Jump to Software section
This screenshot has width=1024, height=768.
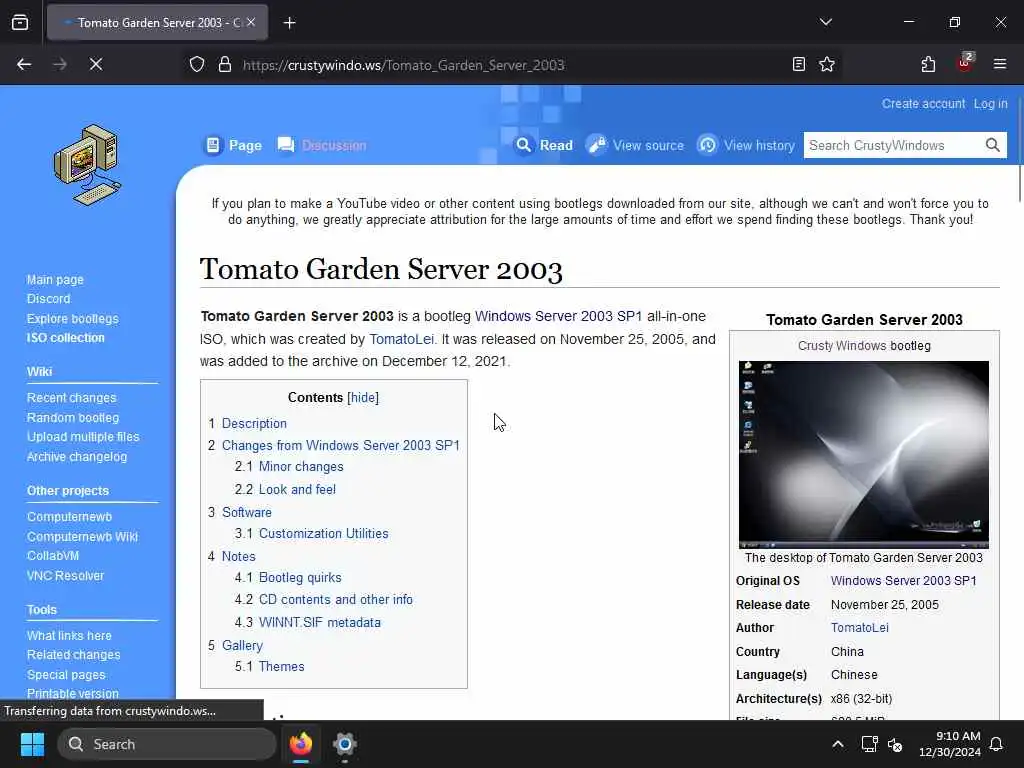[246, 512]
